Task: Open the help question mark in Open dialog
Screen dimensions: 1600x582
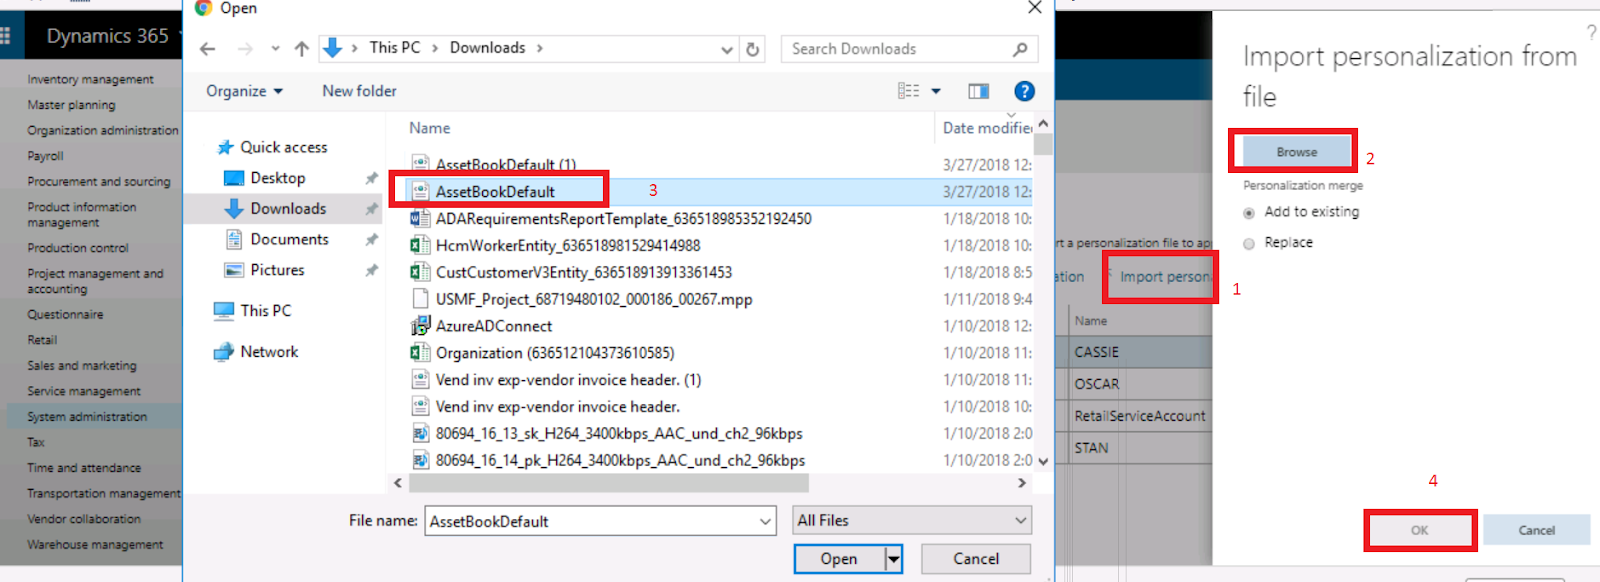Action: [1024, 91]
